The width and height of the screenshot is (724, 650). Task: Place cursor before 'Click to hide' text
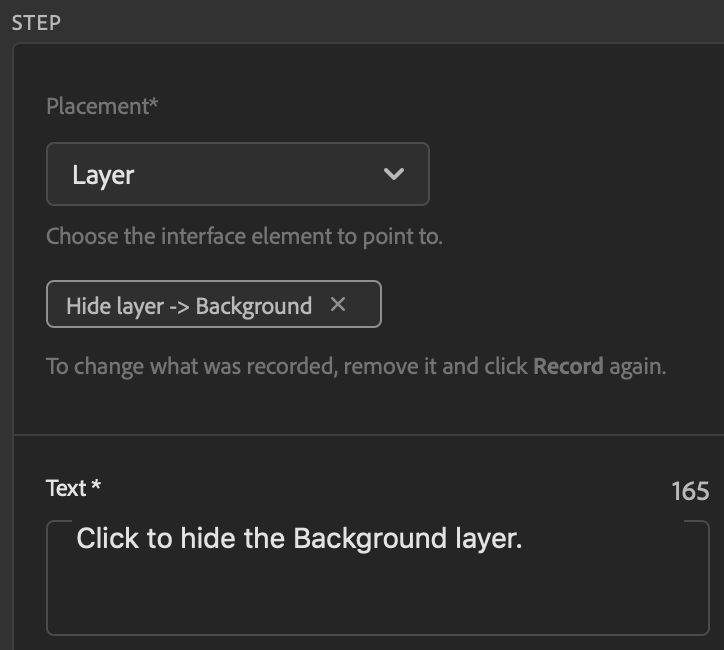(77, 539)
